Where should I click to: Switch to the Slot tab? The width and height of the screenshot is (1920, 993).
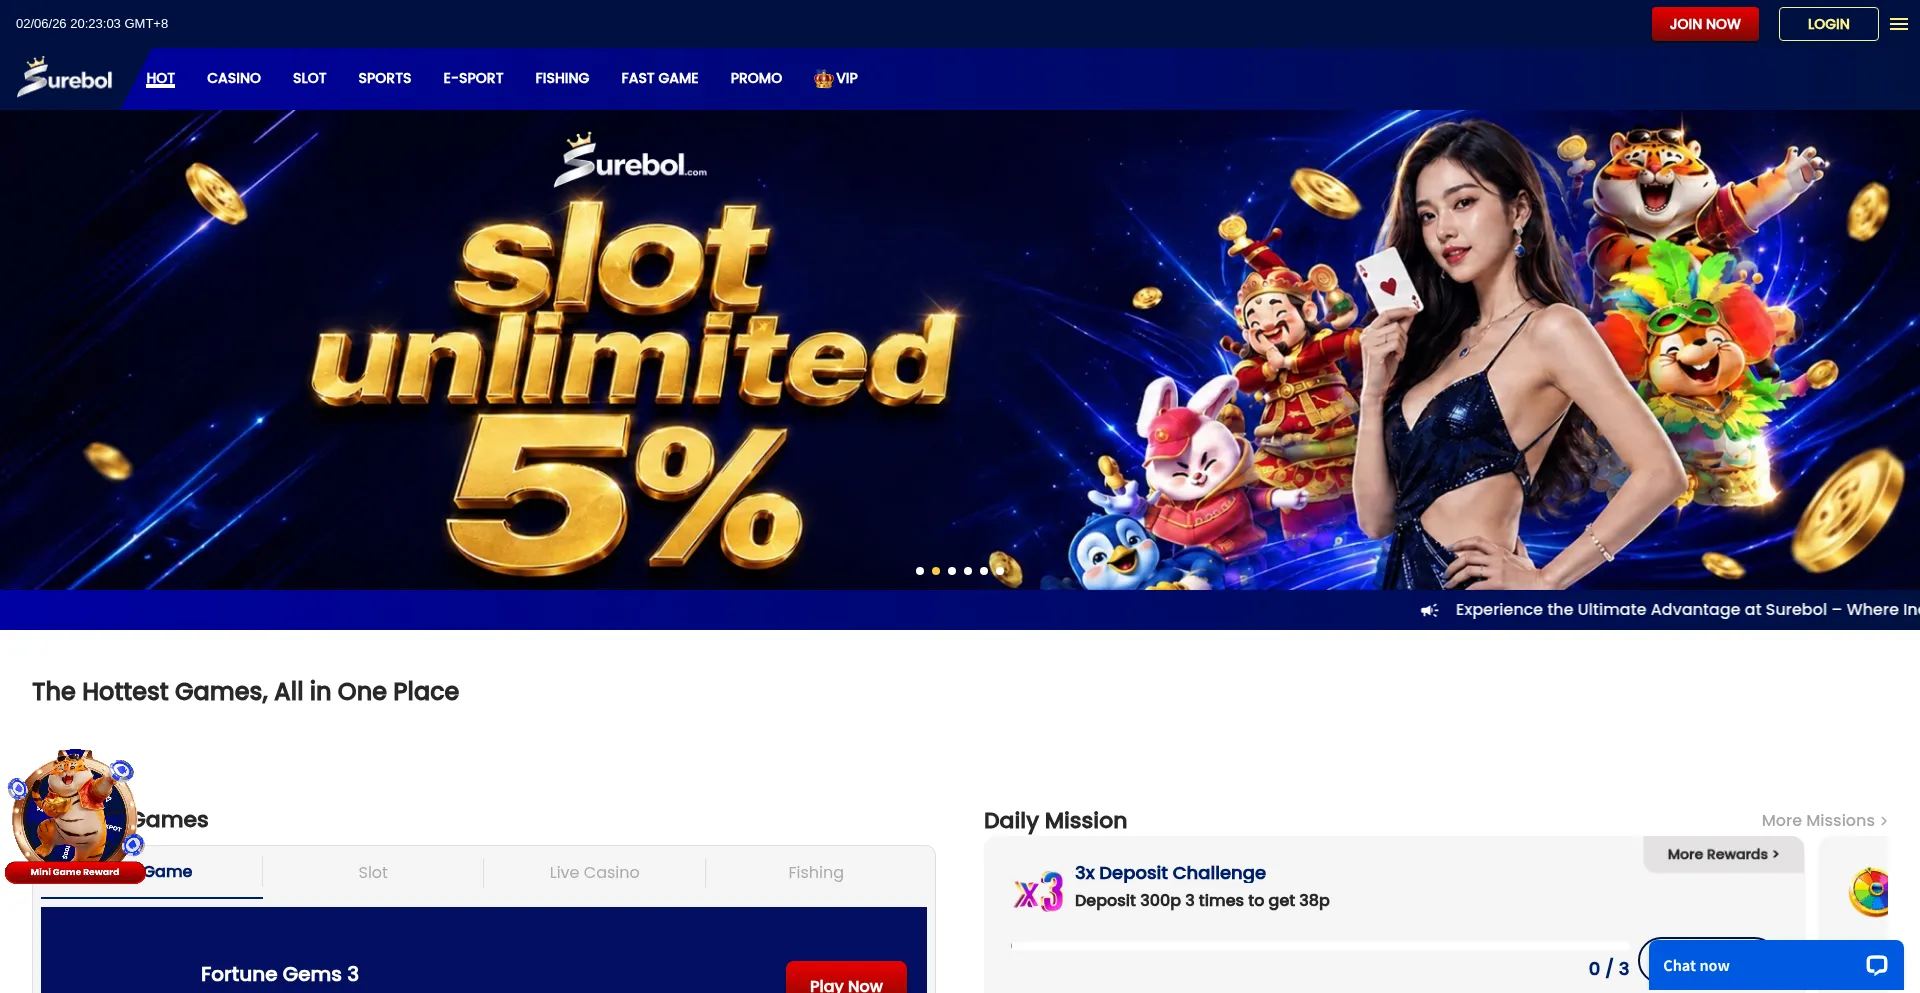(x=373, y=872)
